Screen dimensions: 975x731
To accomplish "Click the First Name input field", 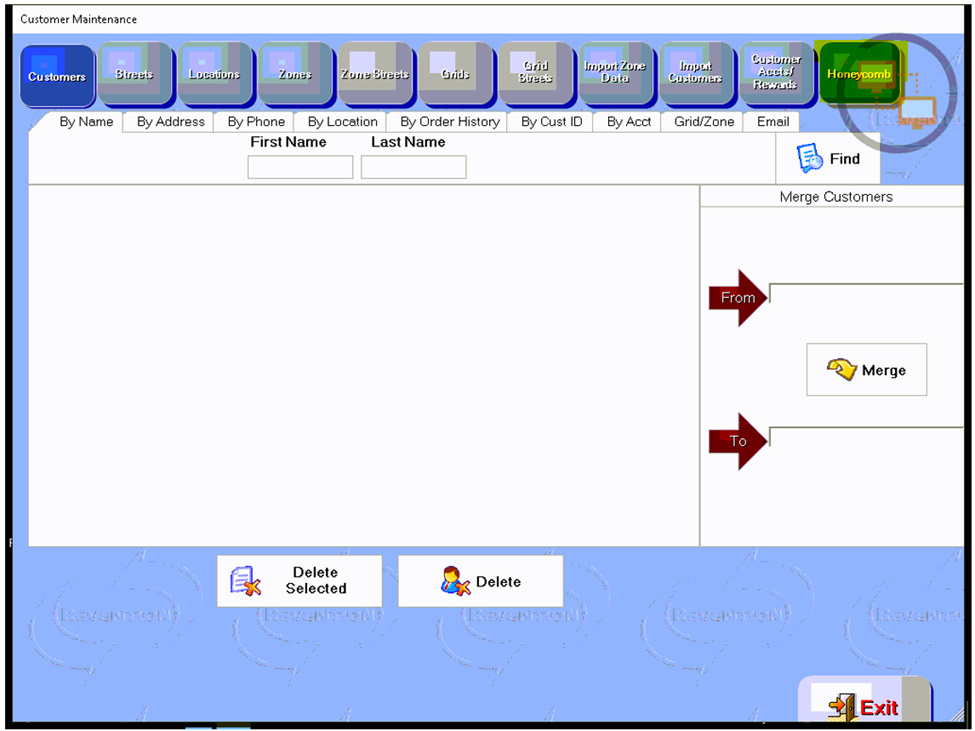I will (300, 167).
